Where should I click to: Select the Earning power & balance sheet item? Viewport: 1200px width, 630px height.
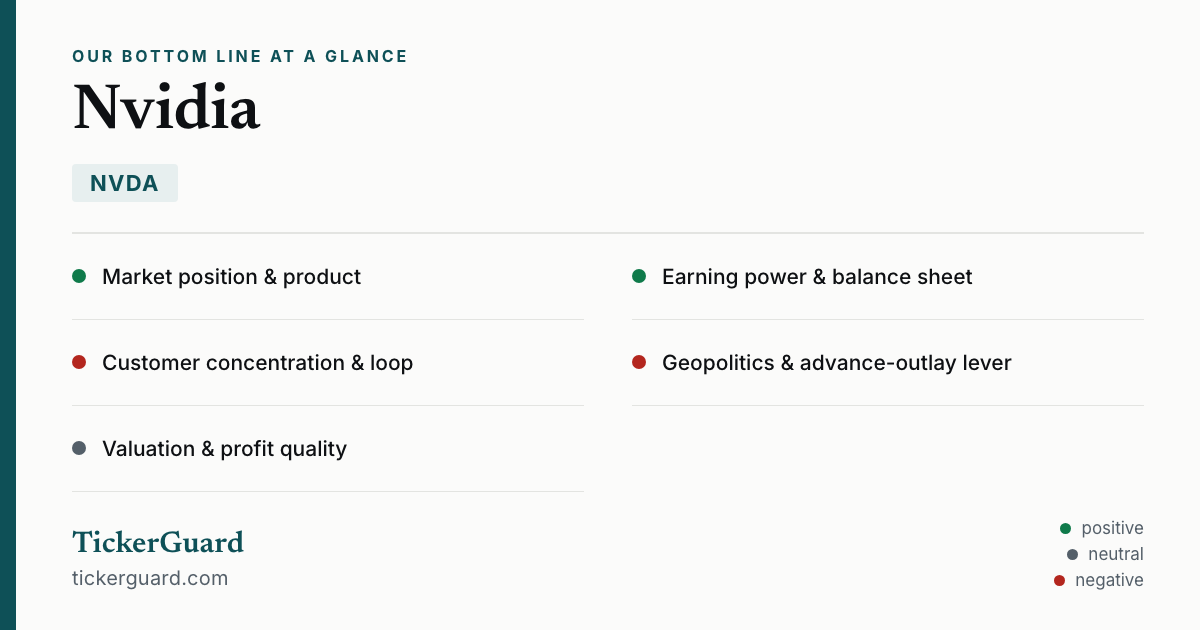tap(888, 277)
